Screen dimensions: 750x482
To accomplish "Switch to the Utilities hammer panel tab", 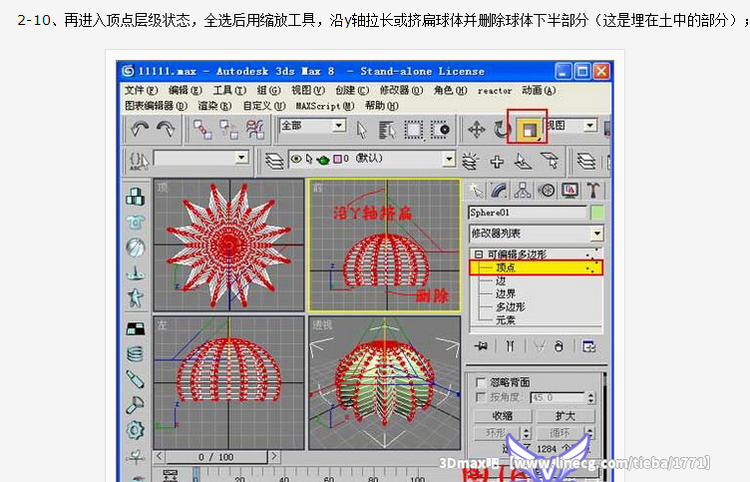I will pos(593,190).
